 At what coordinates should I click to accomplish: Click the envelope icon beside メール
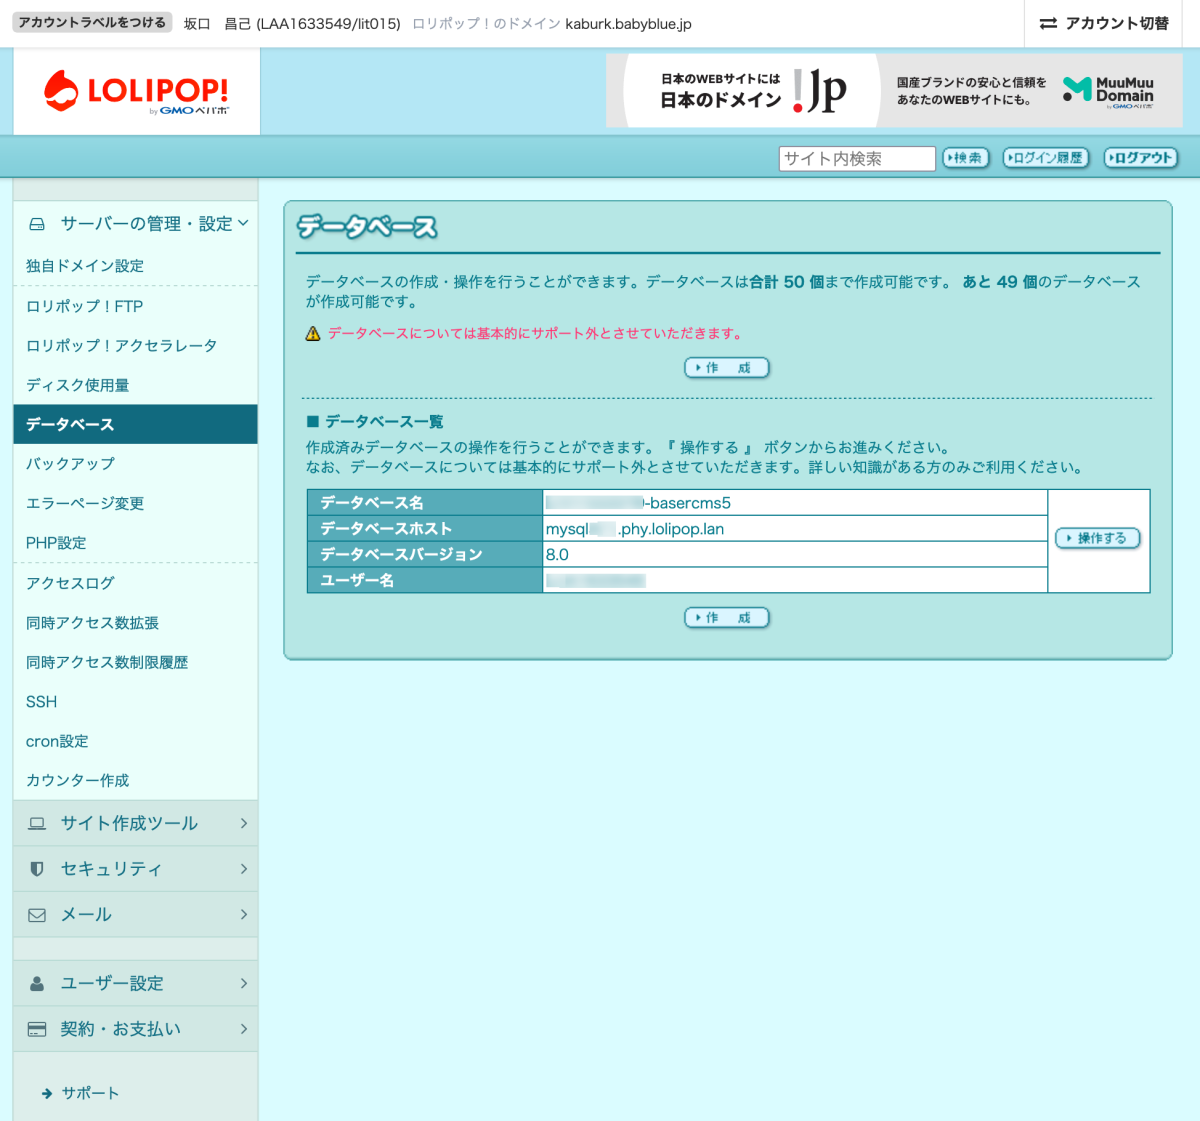[x=37, y=915]
